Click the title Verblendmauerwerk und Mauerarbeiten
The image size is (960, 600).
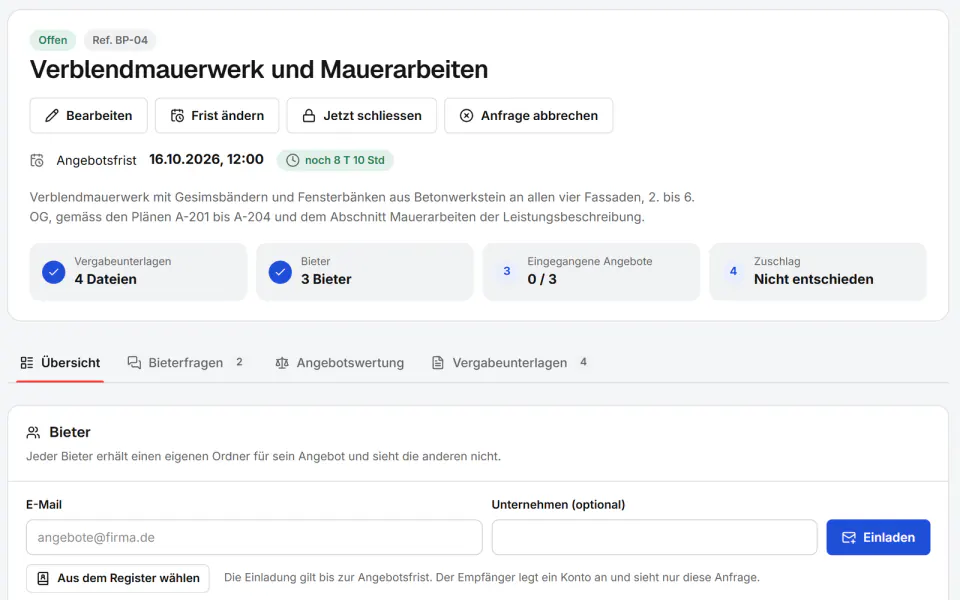259,70
